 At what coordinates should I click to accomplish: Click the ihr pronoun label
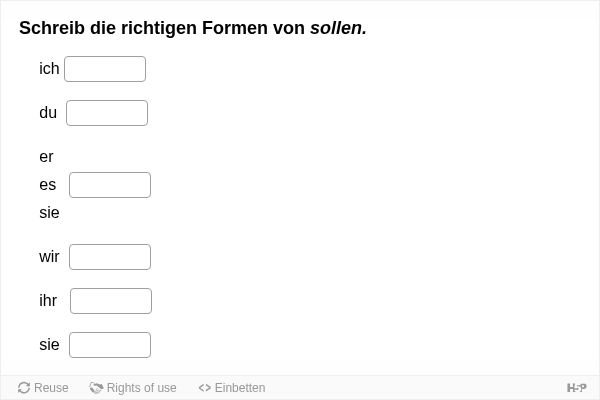click(48, 300)
